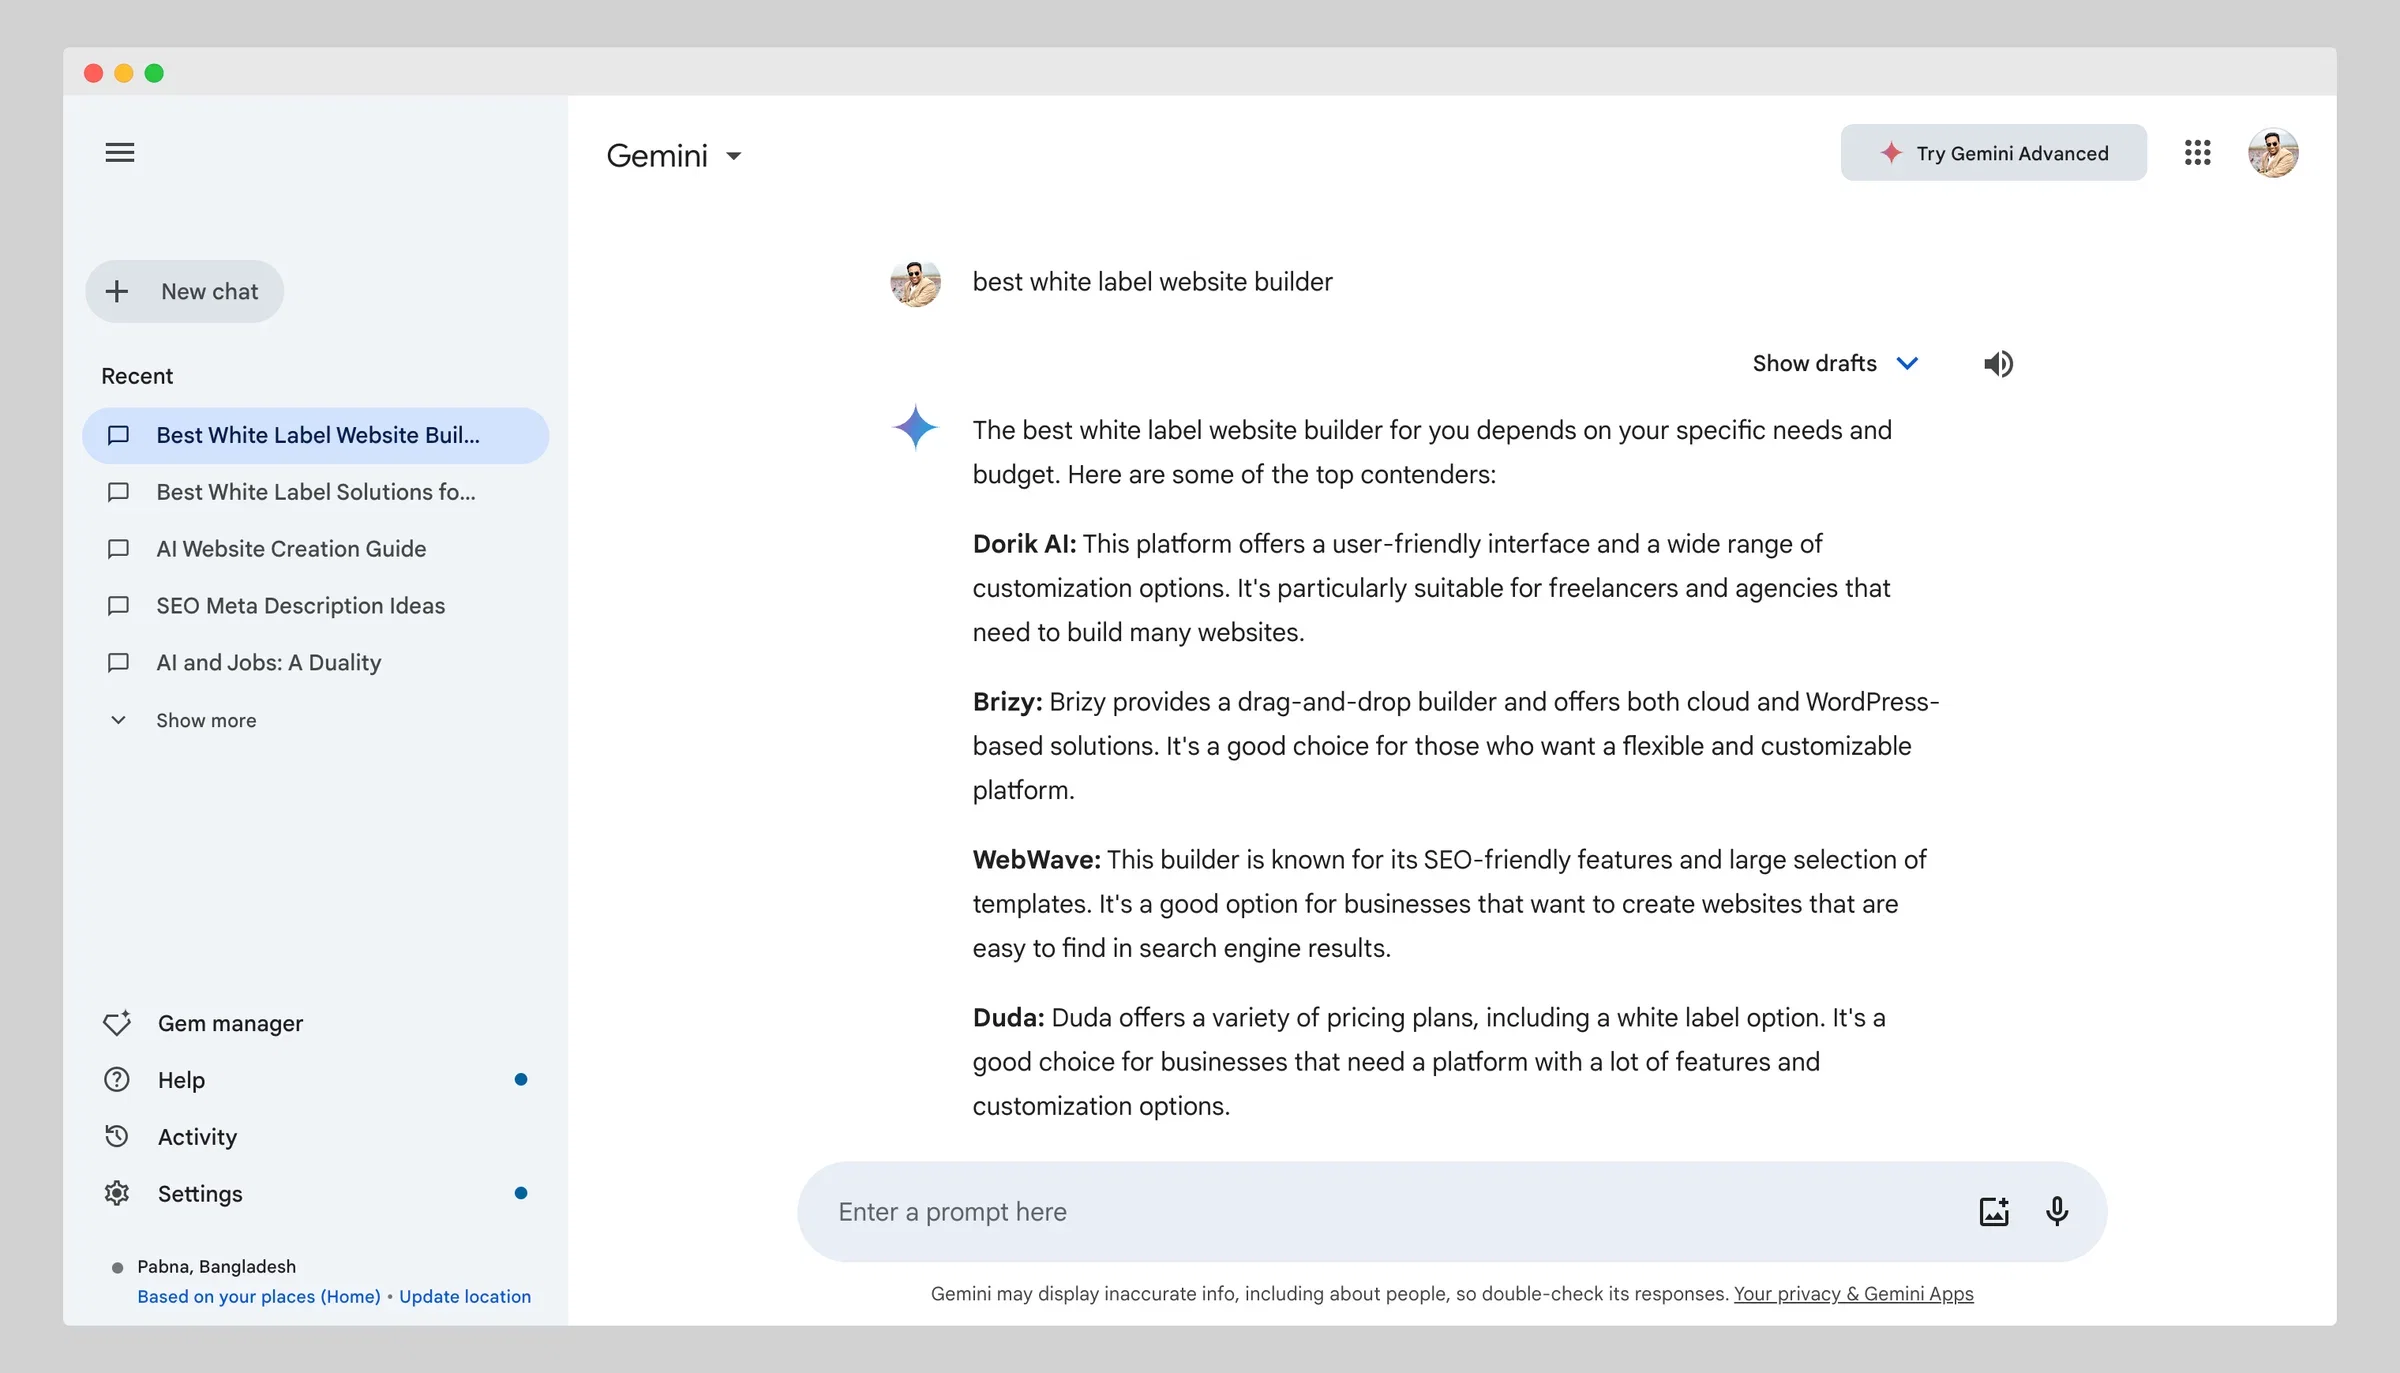
Task: Open the Google apps grid
Action: click(x=2197, y=153)
